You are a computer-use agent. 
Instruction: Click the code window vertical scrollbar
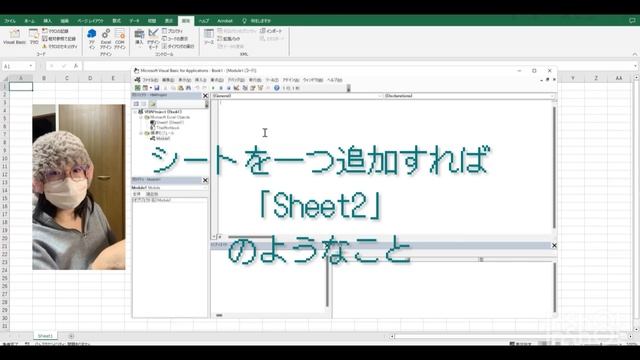554,167
